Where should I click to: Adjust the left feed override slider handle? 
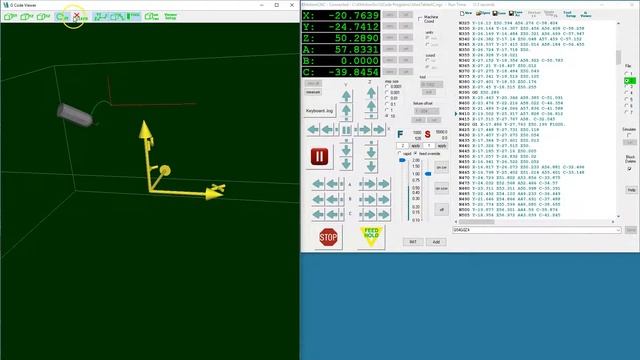click(402, 160)
